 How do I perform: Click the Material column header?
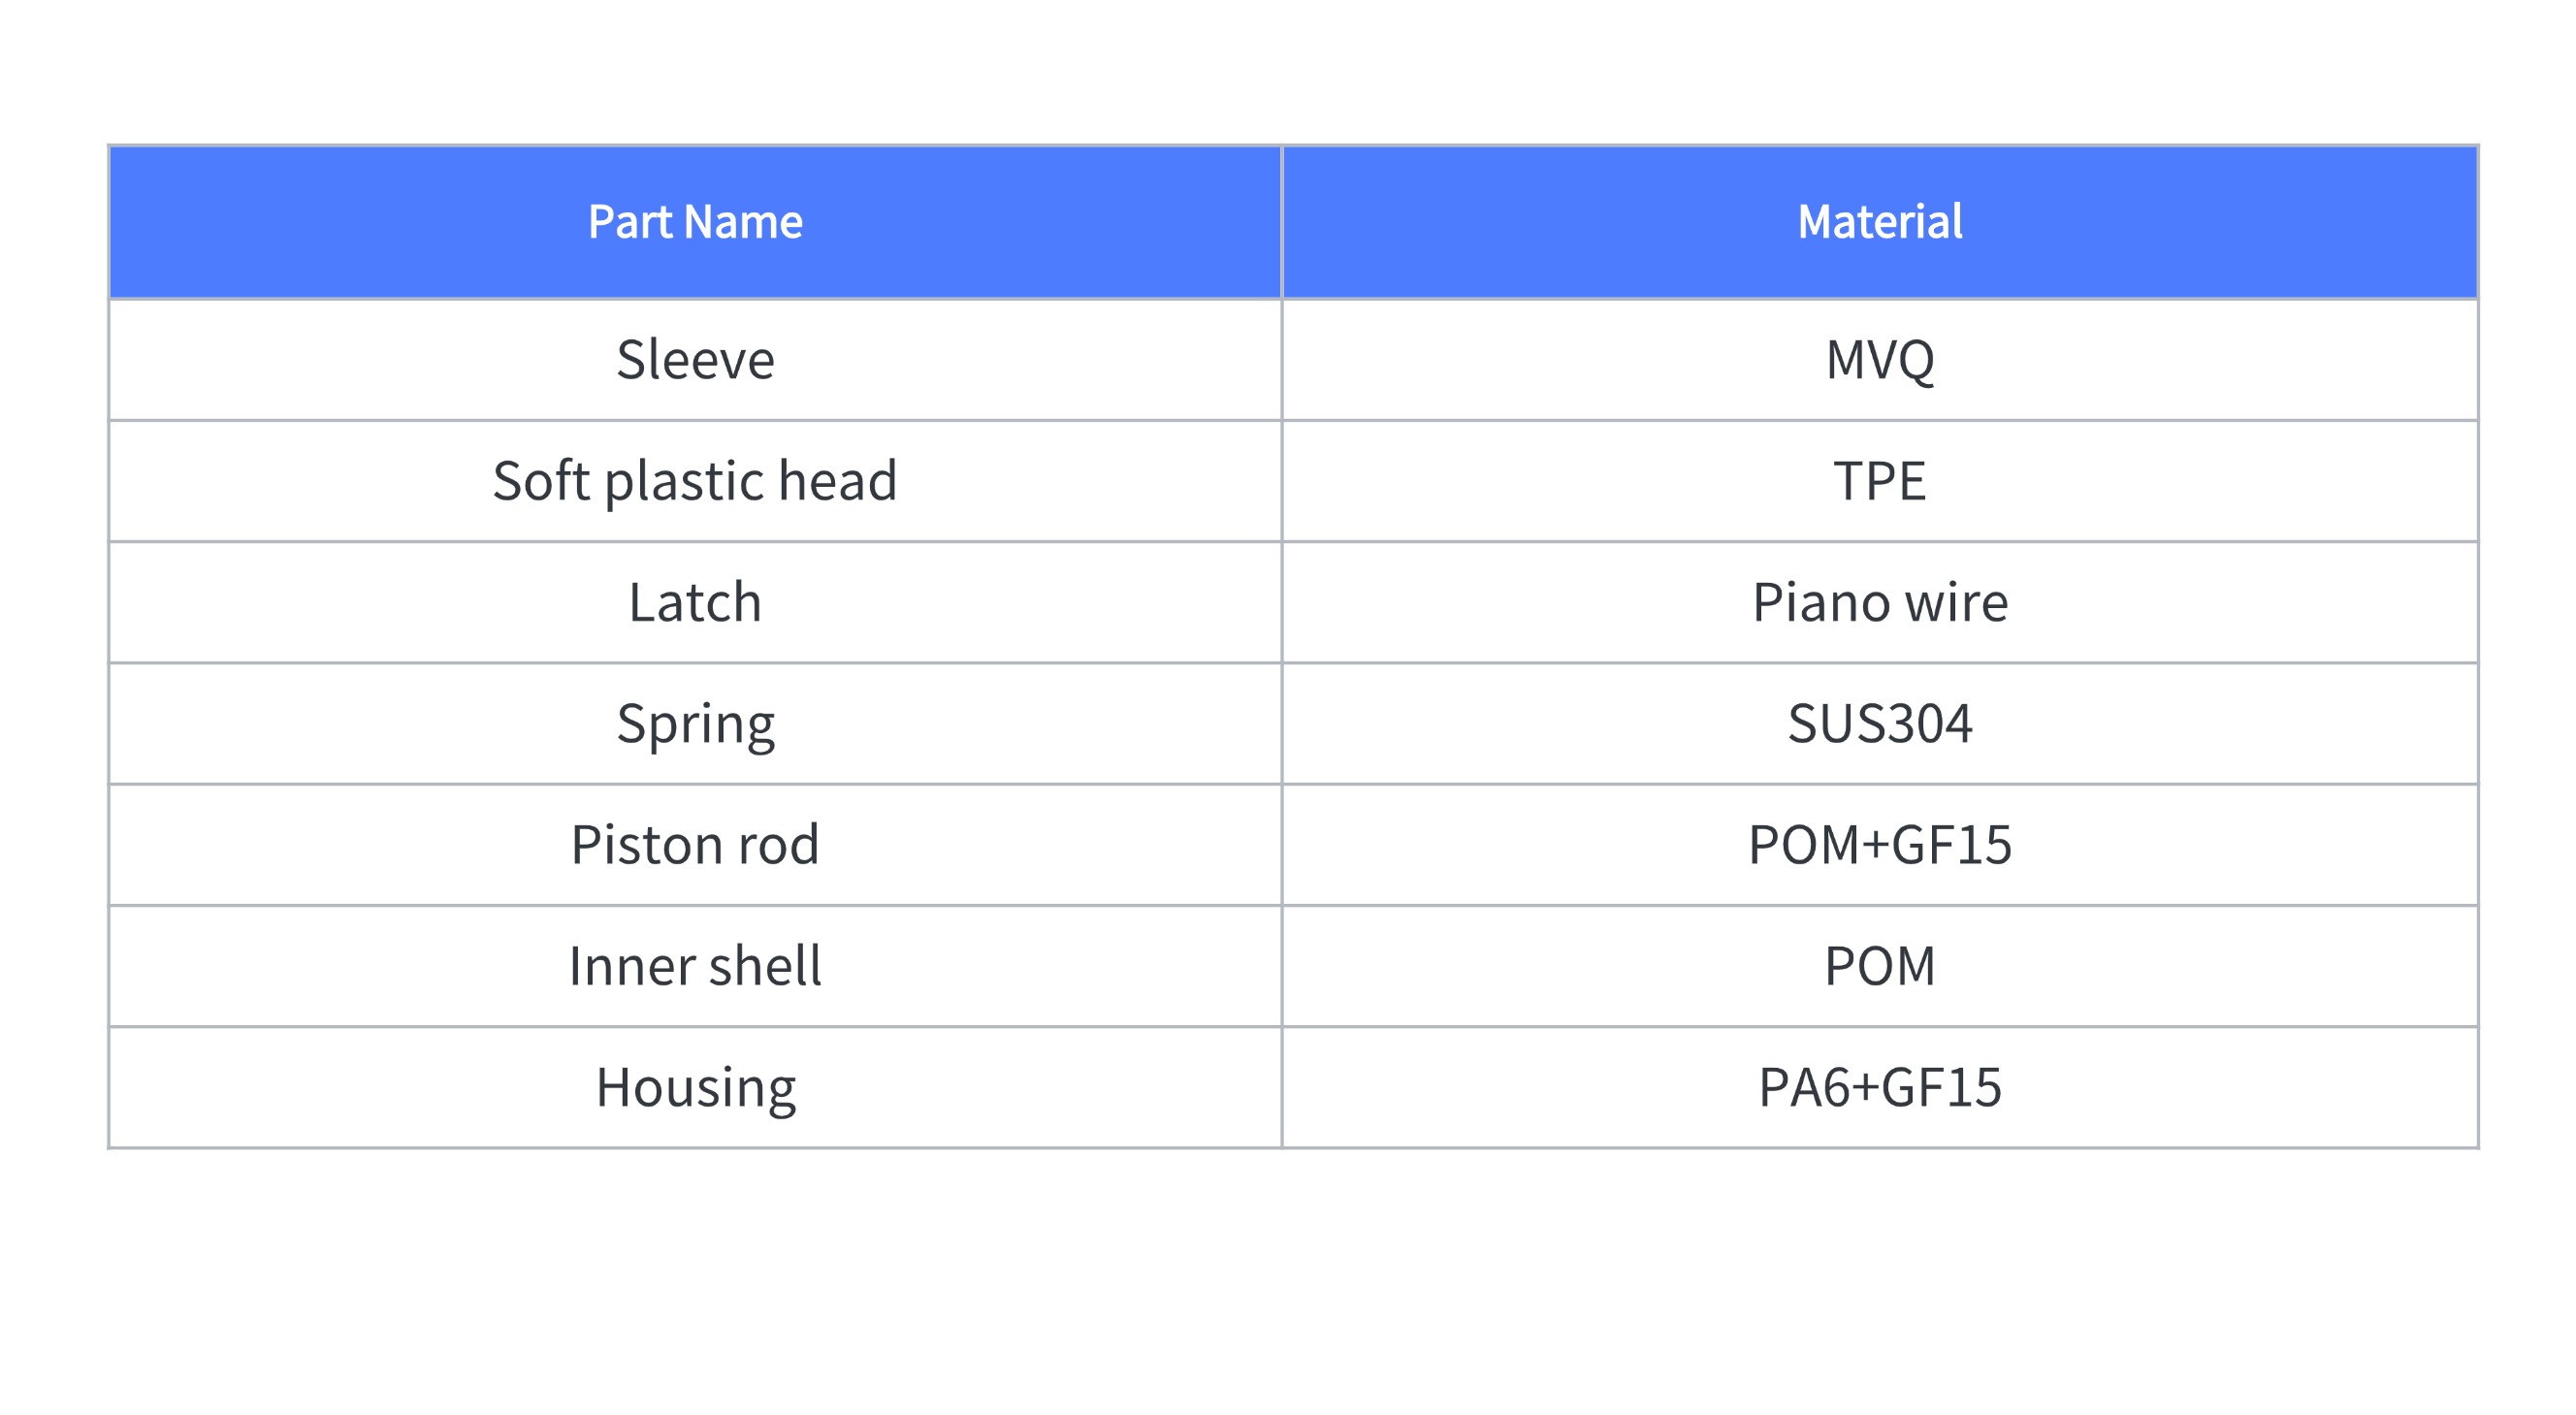coord(1880,222)
